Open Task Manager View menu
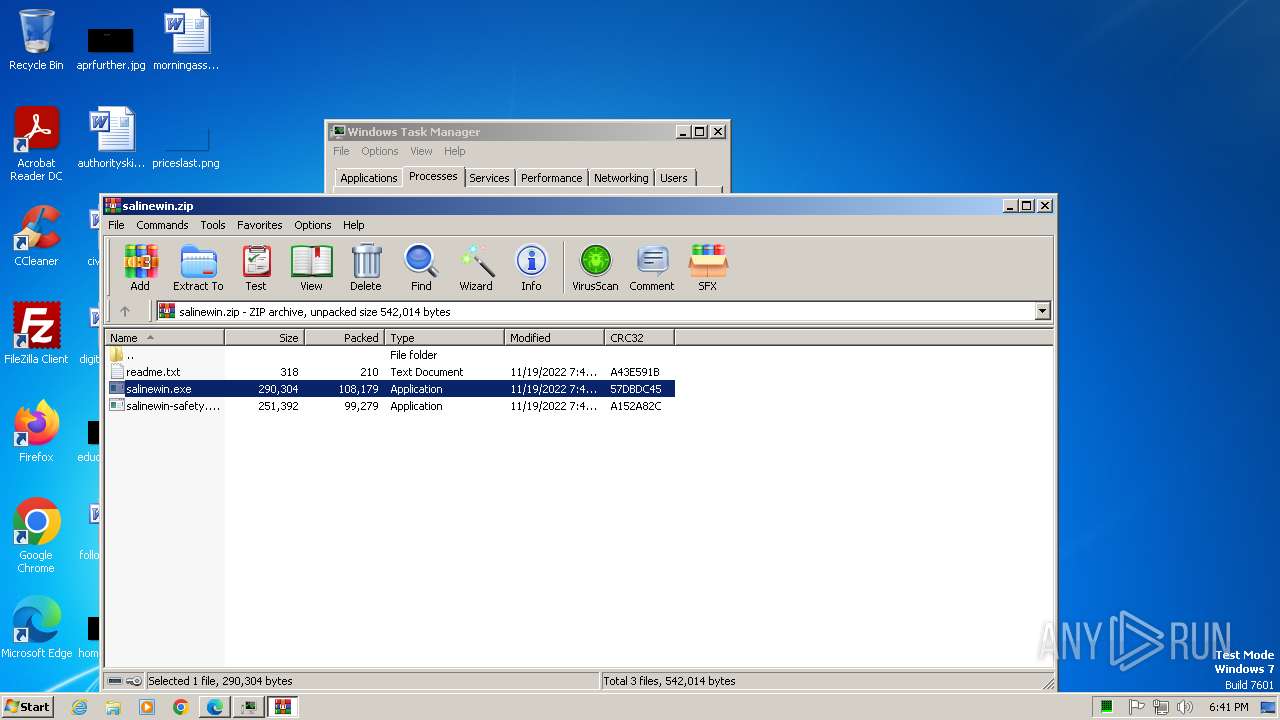Screen dimensions: 1280x720 (421, 151)
